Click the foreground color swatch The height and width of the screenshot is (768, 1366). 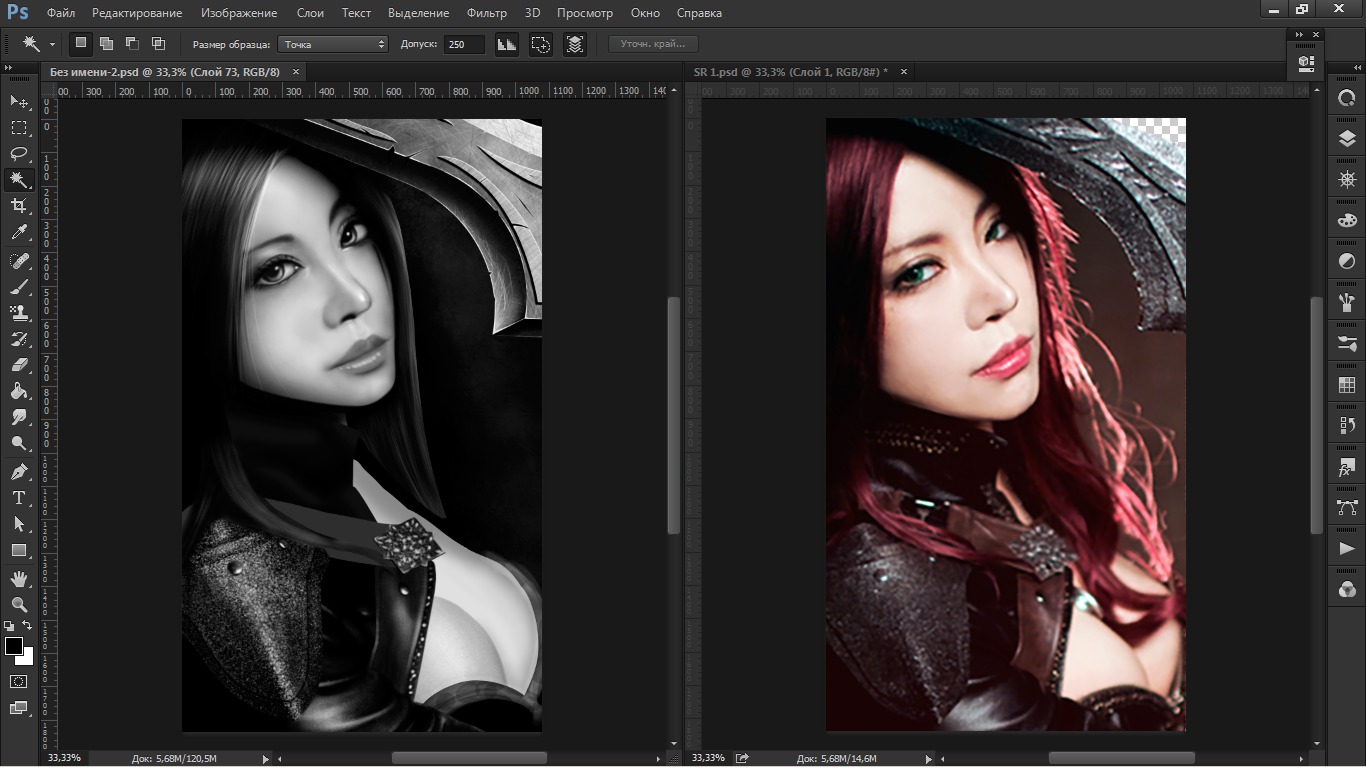tap(14, 646)
